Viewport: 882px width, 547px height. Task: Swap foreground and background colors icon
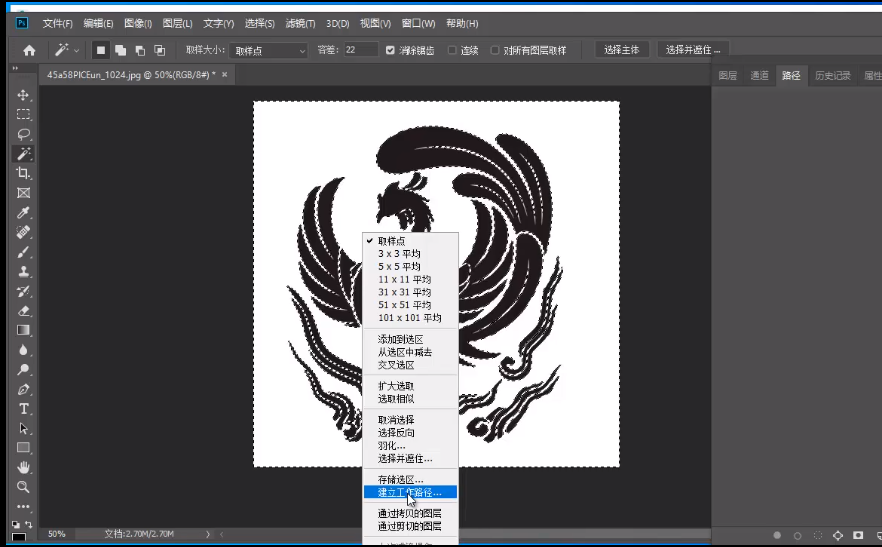click(x=29, y=524)
